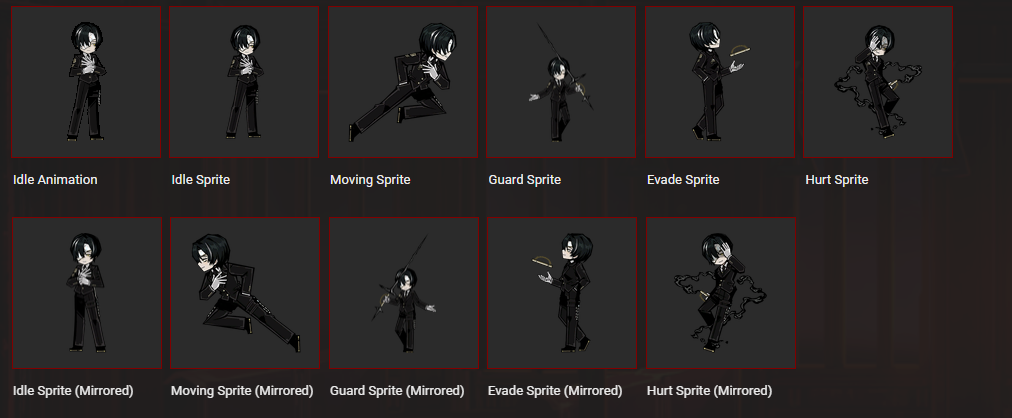Click the Guard Sprite caption label

525,180
